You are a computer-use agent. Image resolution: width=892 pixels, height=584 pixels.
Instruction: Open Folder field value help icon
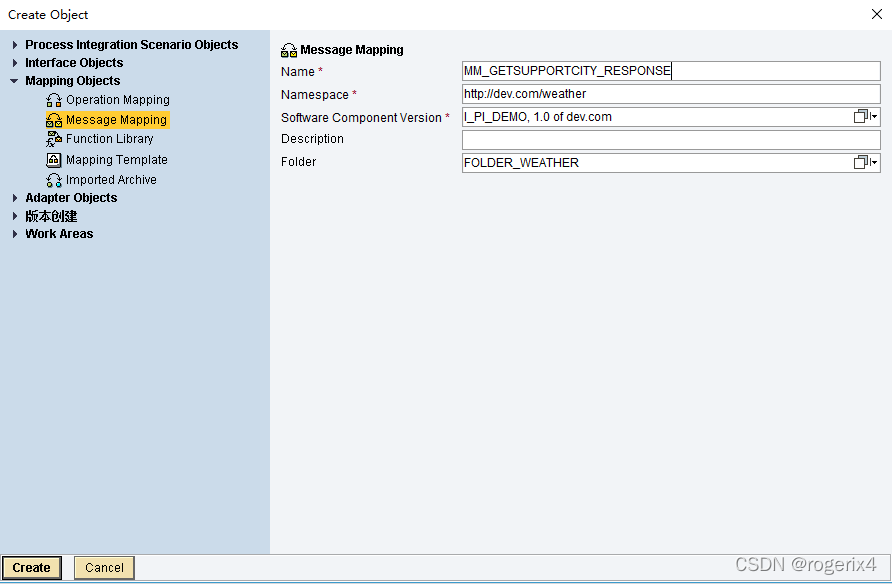click(x=865, y=163)
